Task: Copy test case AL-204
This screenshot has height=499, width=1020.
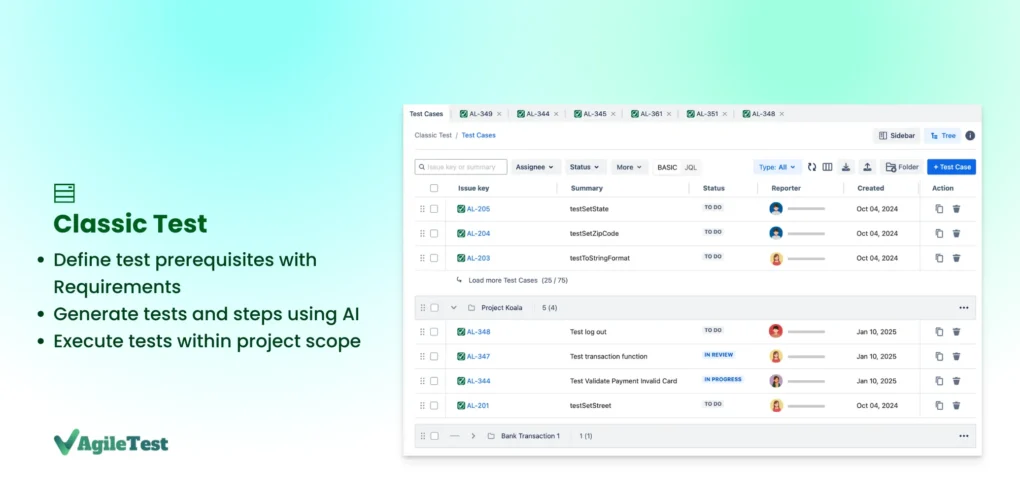Action: coord(939,234)
